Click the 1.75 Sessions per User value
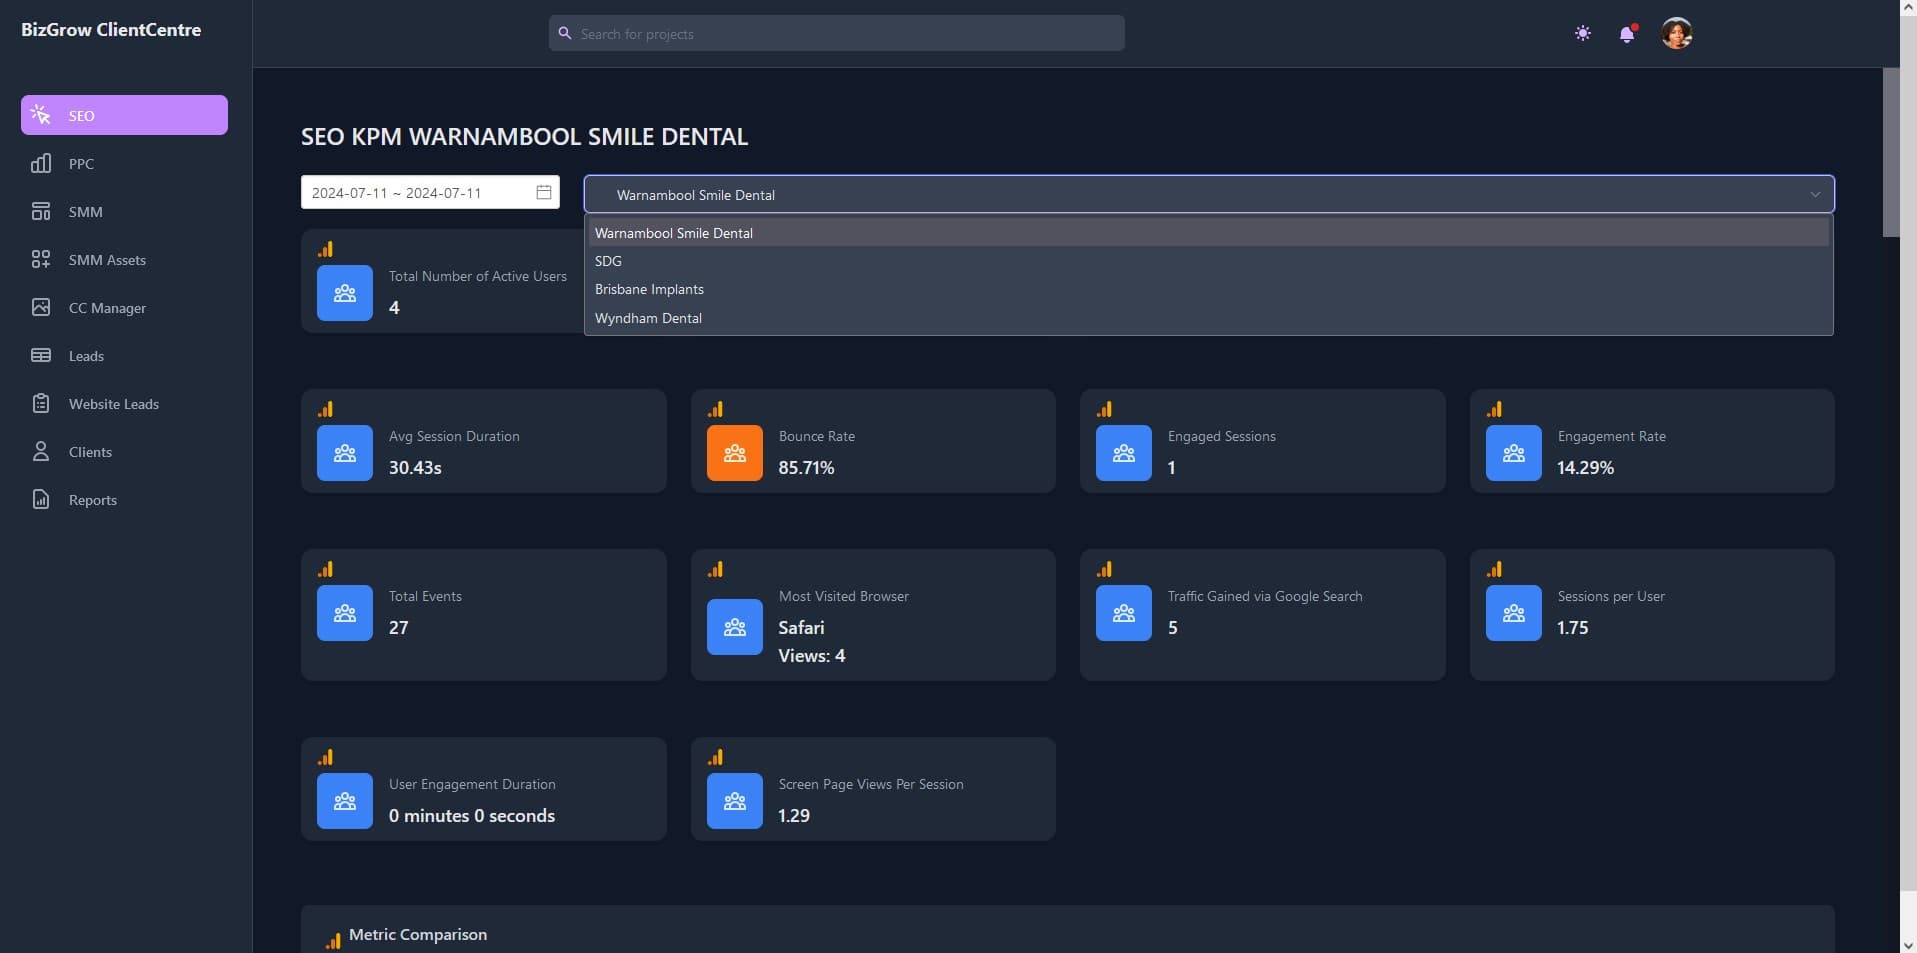1917x953 pixels. pyautogui.click(x=1572, y=627)
